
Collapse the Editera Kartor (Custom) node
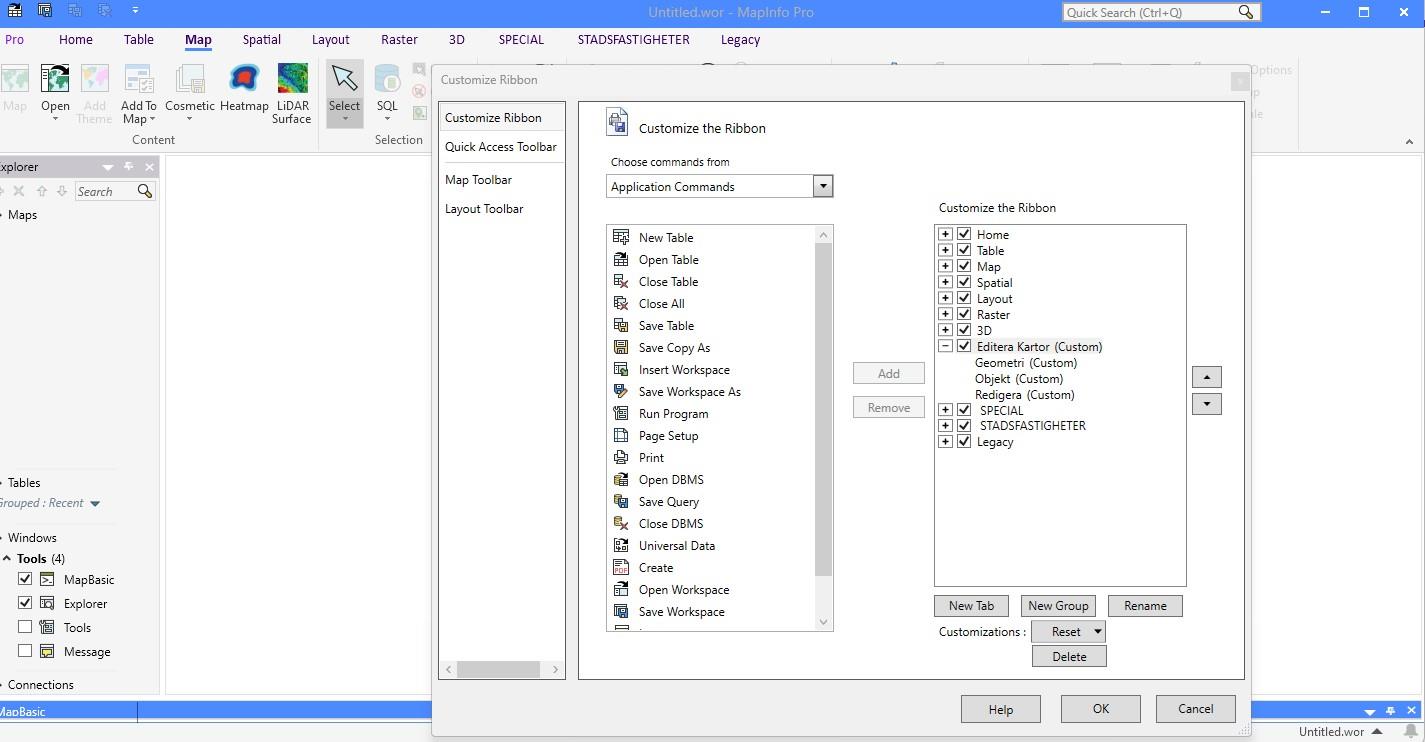(x=945, y=346)
